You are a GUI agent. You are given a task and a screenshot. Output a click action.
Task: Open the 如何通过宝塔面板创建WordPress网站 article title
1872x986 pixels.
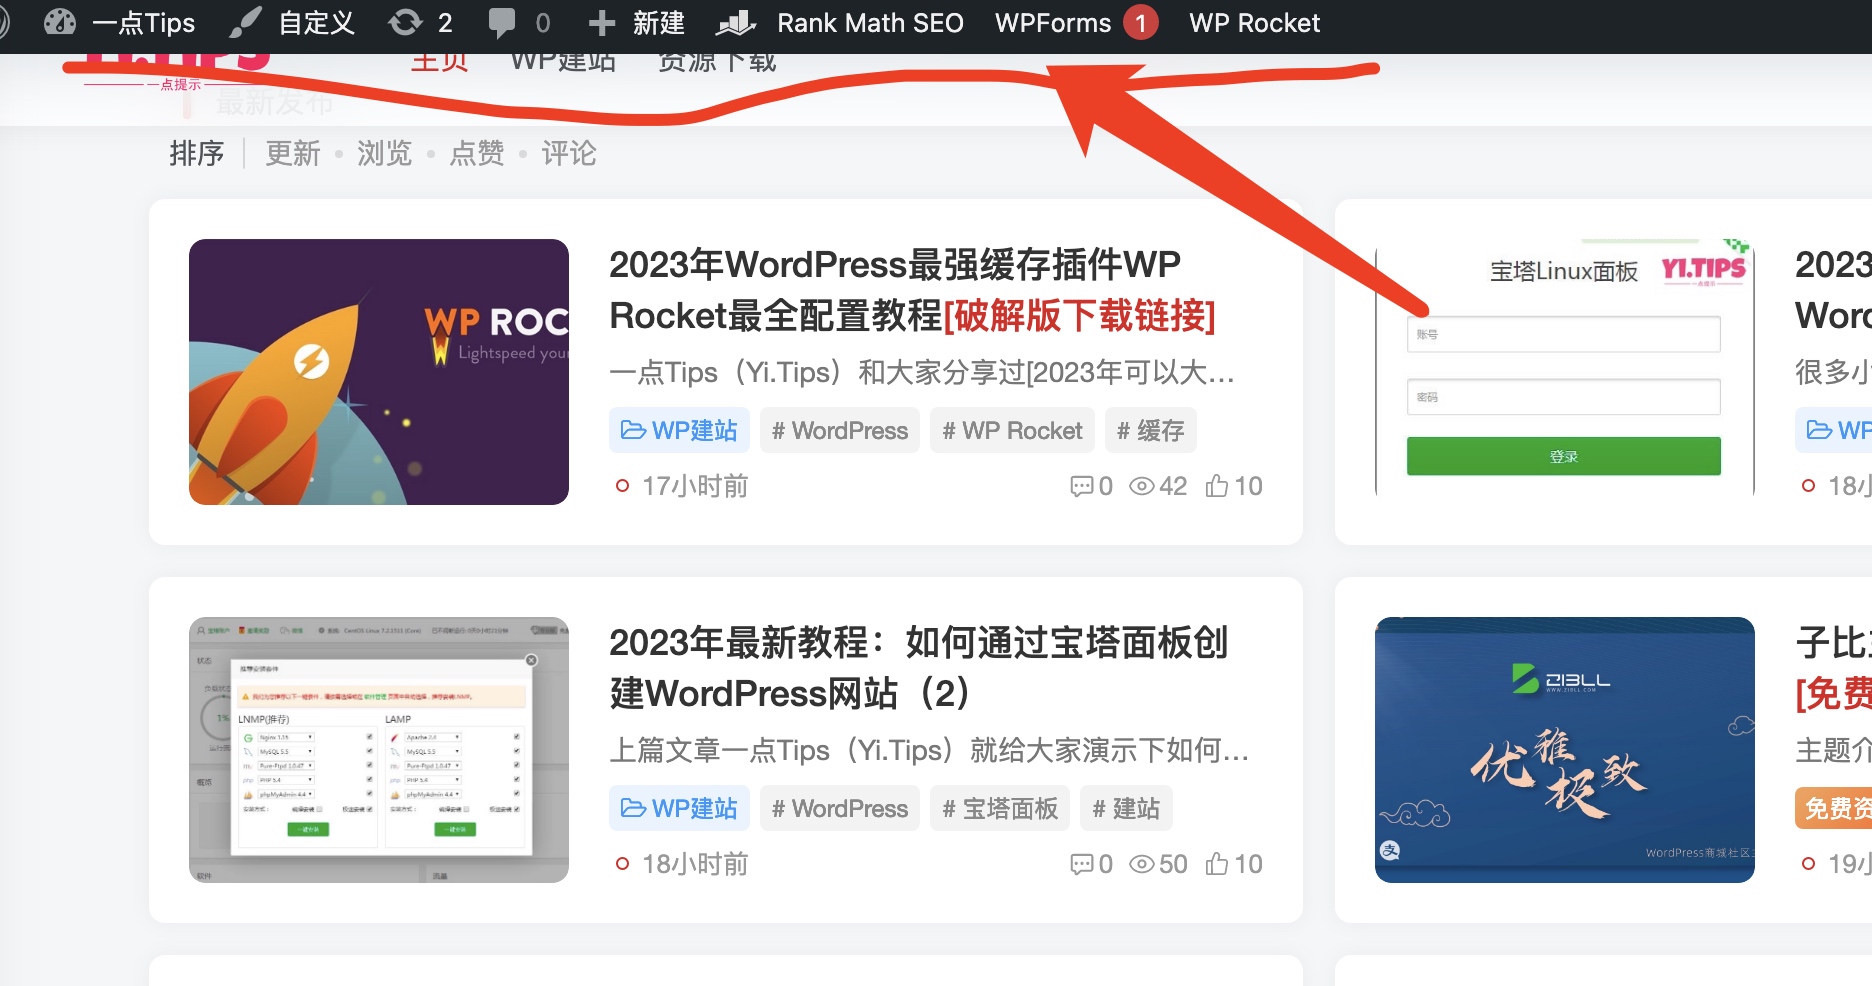click(918, 668)
